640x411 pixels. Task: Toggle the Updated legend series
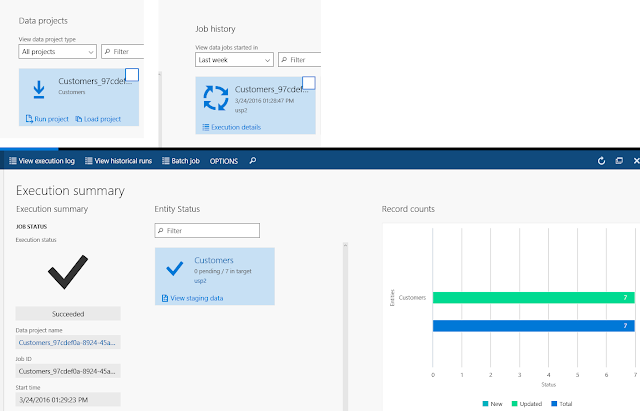coord(527,404)
